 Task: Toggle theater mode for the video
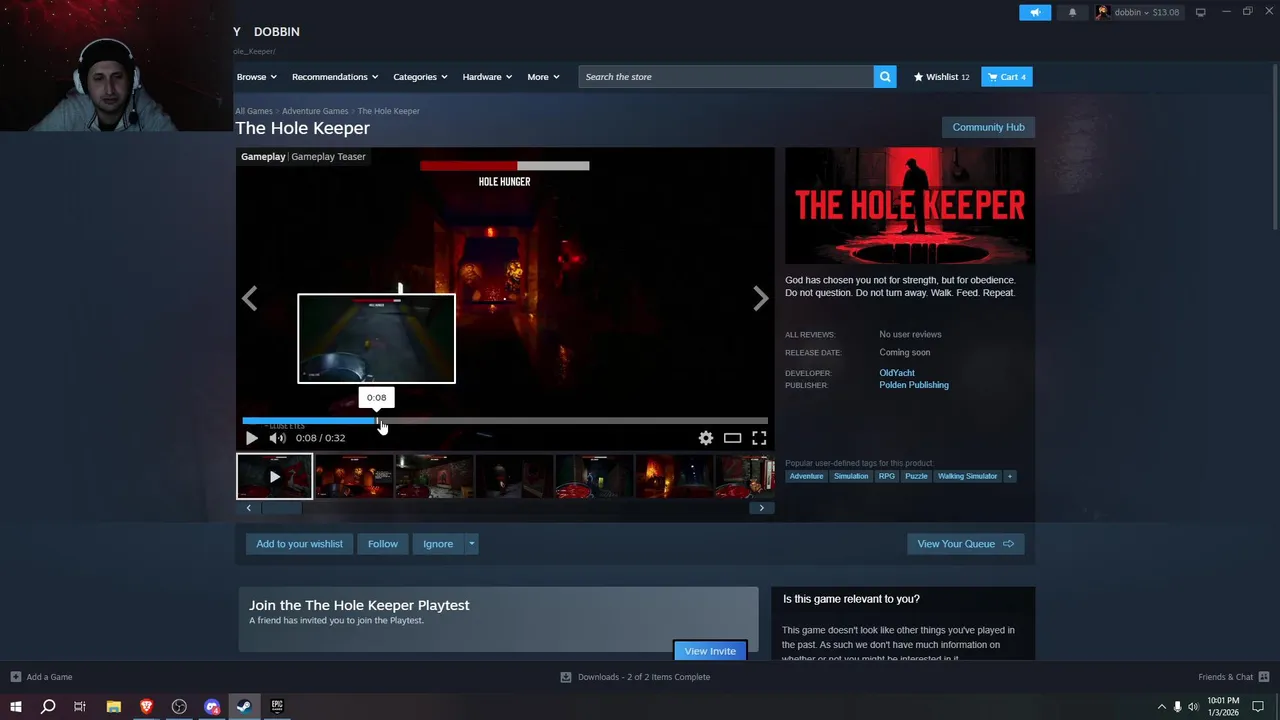(x=733, y=438)
